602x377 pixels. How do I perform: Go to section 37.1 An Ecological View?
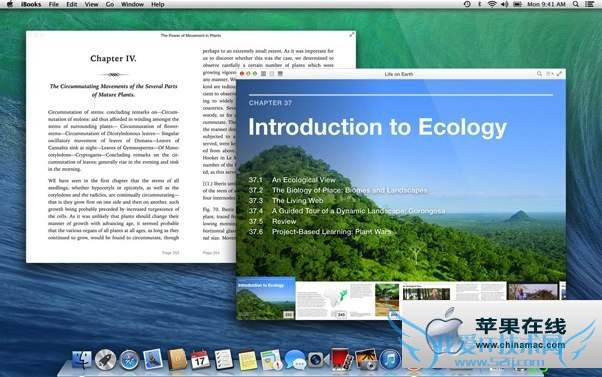(292, 180)
